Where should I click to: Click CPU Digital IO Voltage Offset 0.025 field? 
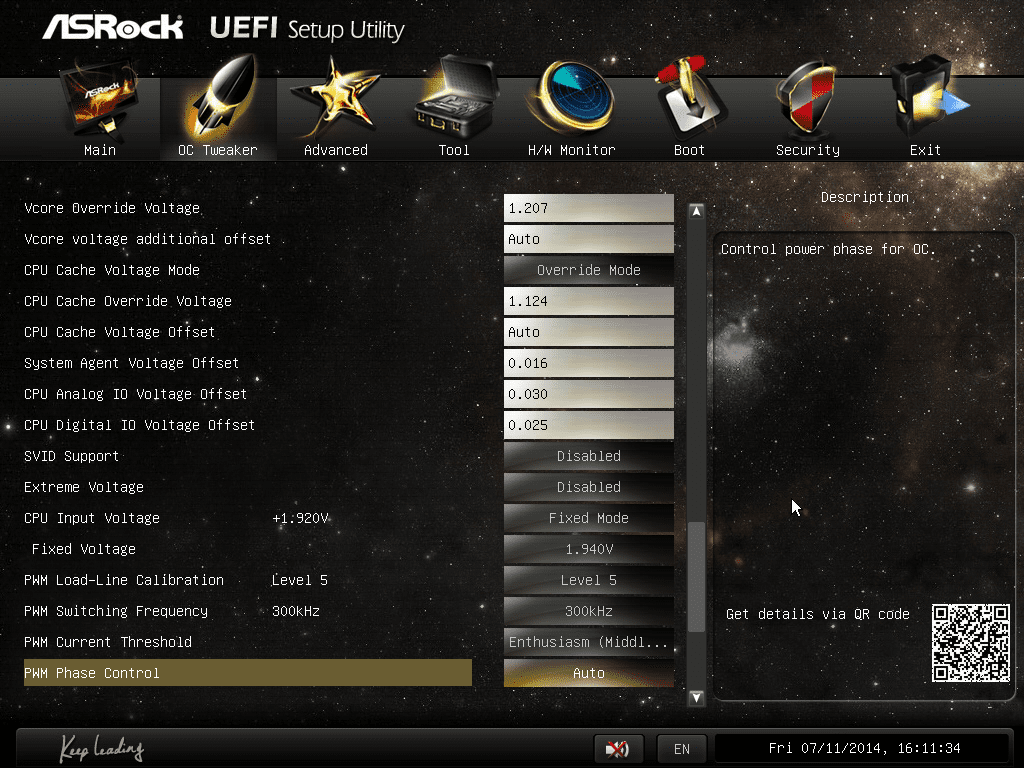[x=588, y=425]
